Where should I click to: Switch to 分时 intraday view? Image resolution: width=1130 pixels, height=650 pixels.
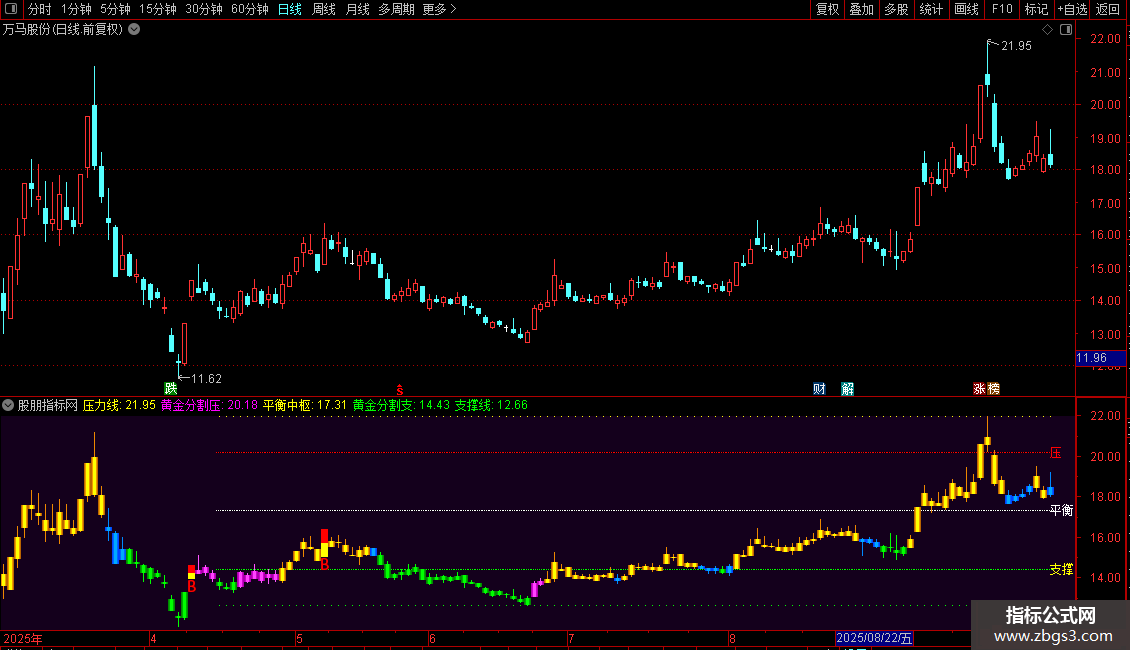pyautogui.click(x=39, y=9)
